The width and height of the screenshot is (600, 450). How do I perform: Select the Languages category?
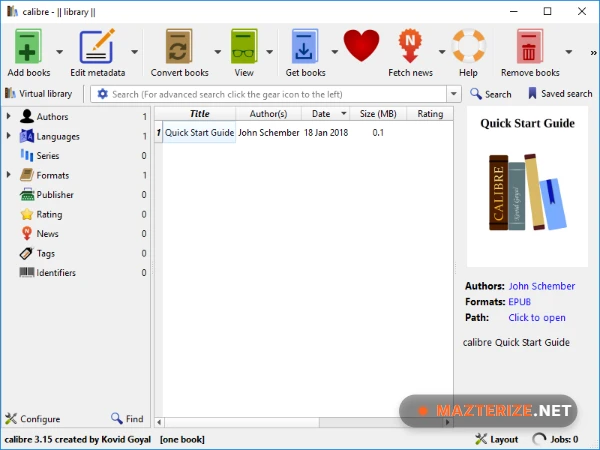pyautogui.click(x=58, y=136)
